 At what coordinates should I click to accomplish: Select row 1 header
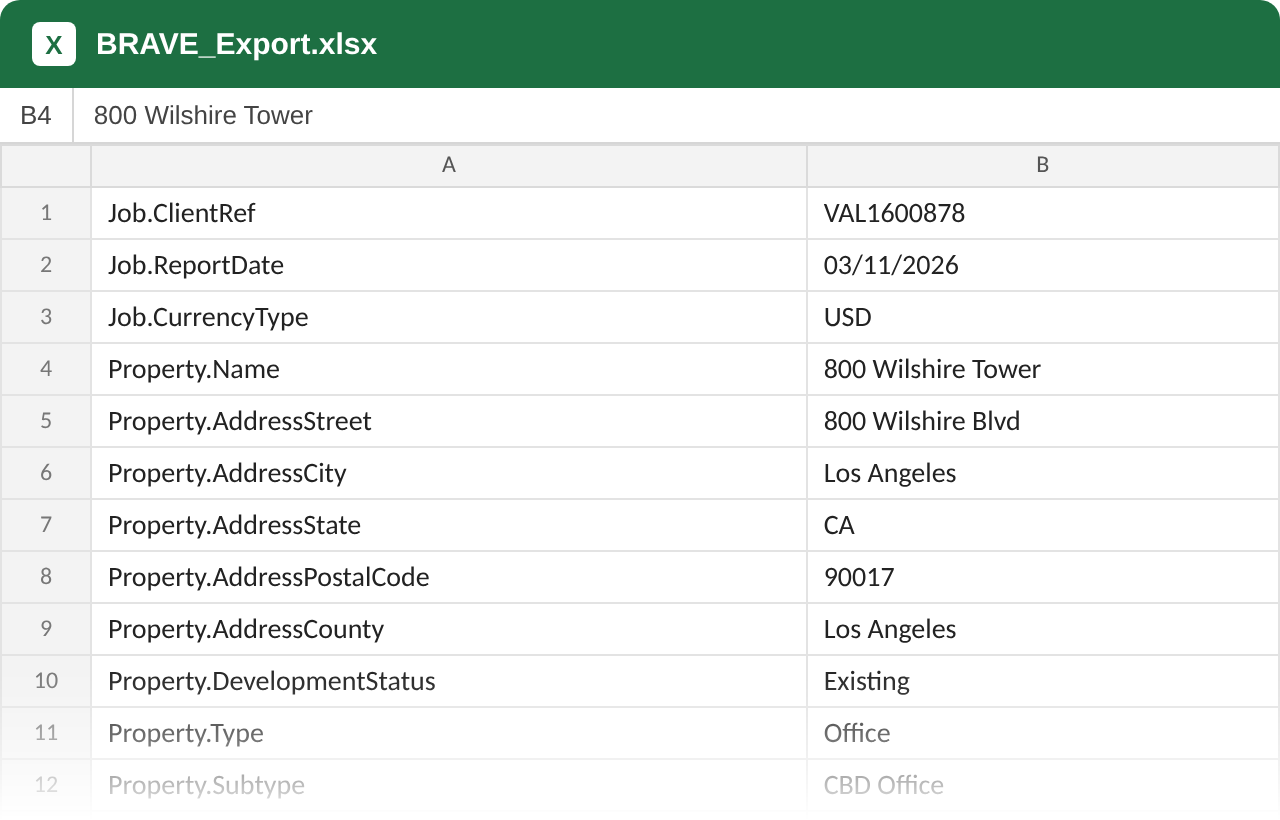click(x=46, y=213)
